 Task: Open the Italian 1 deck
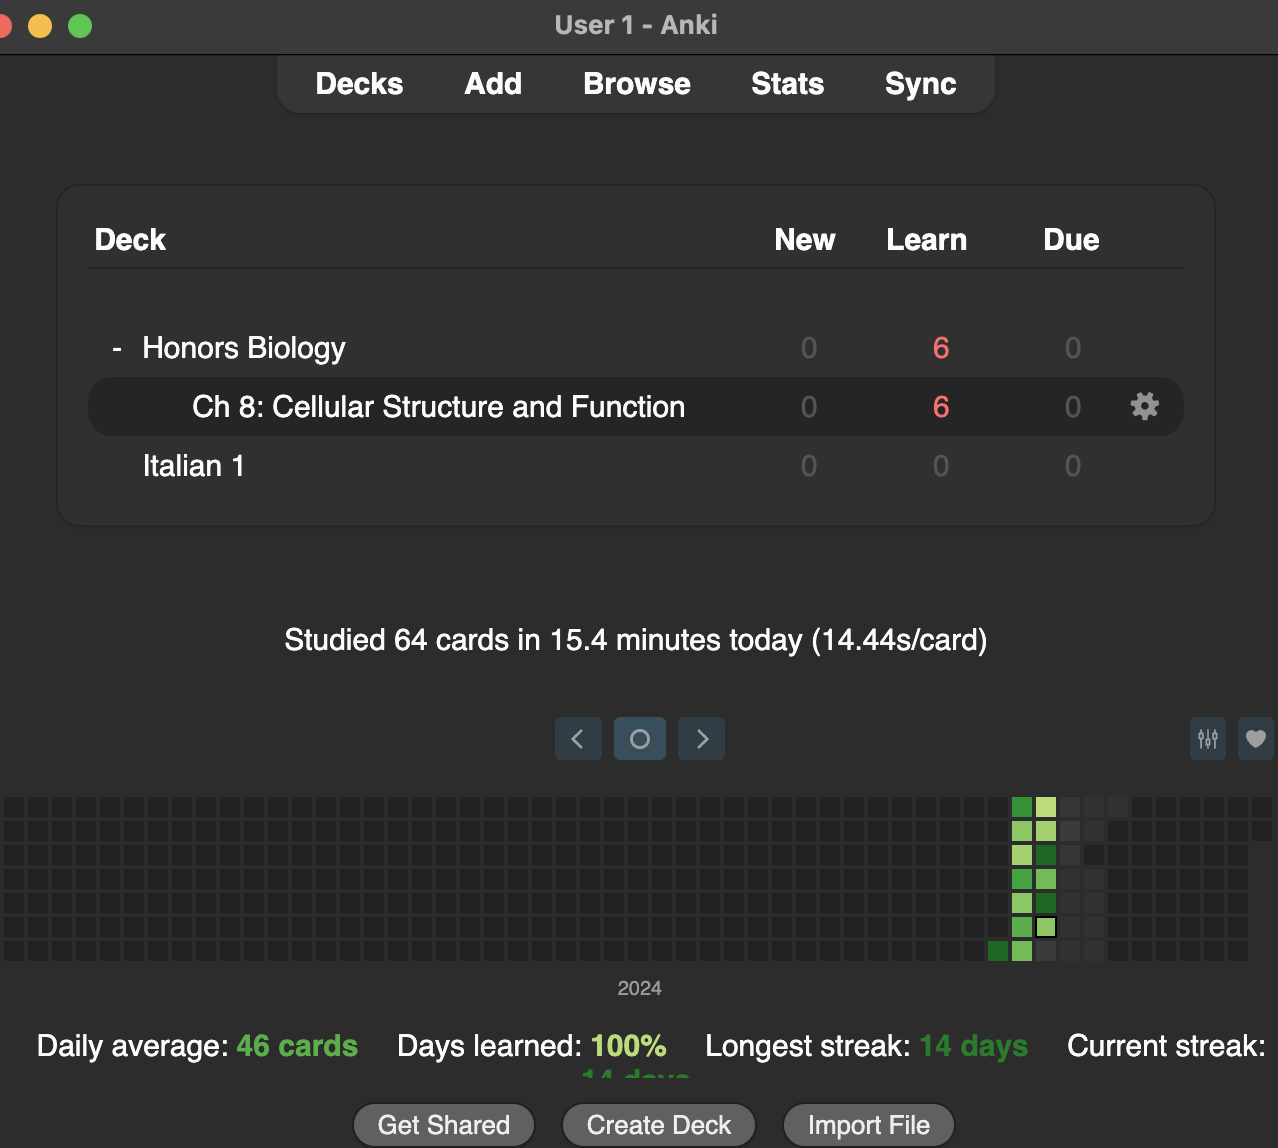point(194,466)
